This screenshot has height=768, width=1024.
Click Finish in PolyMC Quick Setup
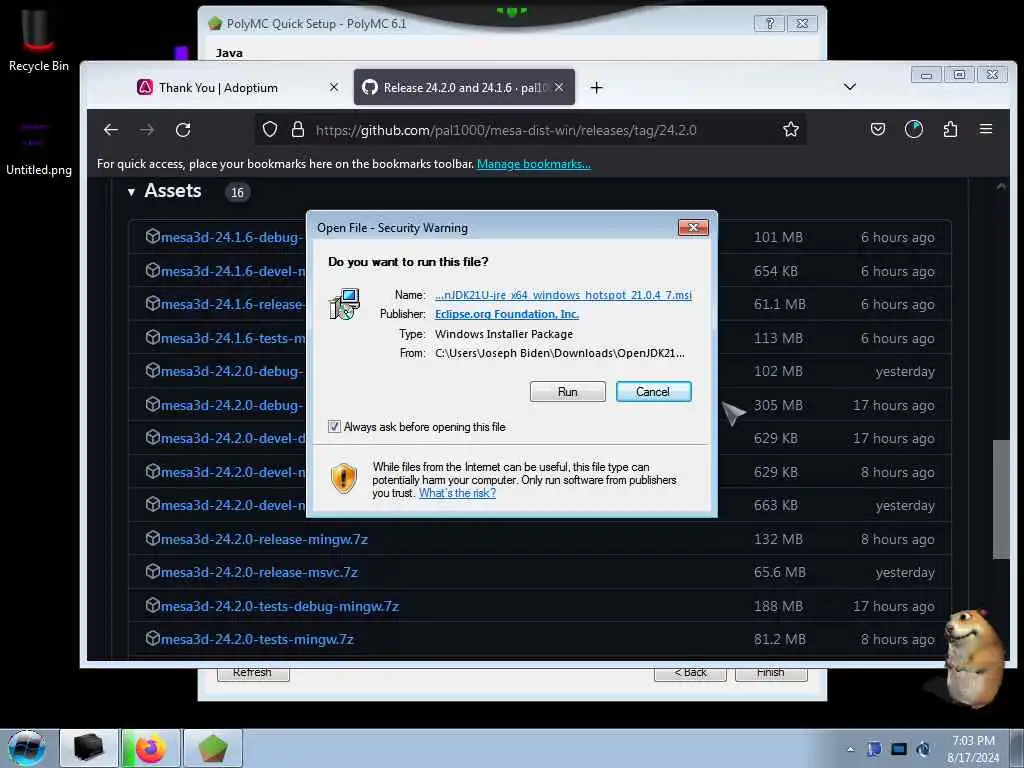pyautogui.click(x=771, y=673)
